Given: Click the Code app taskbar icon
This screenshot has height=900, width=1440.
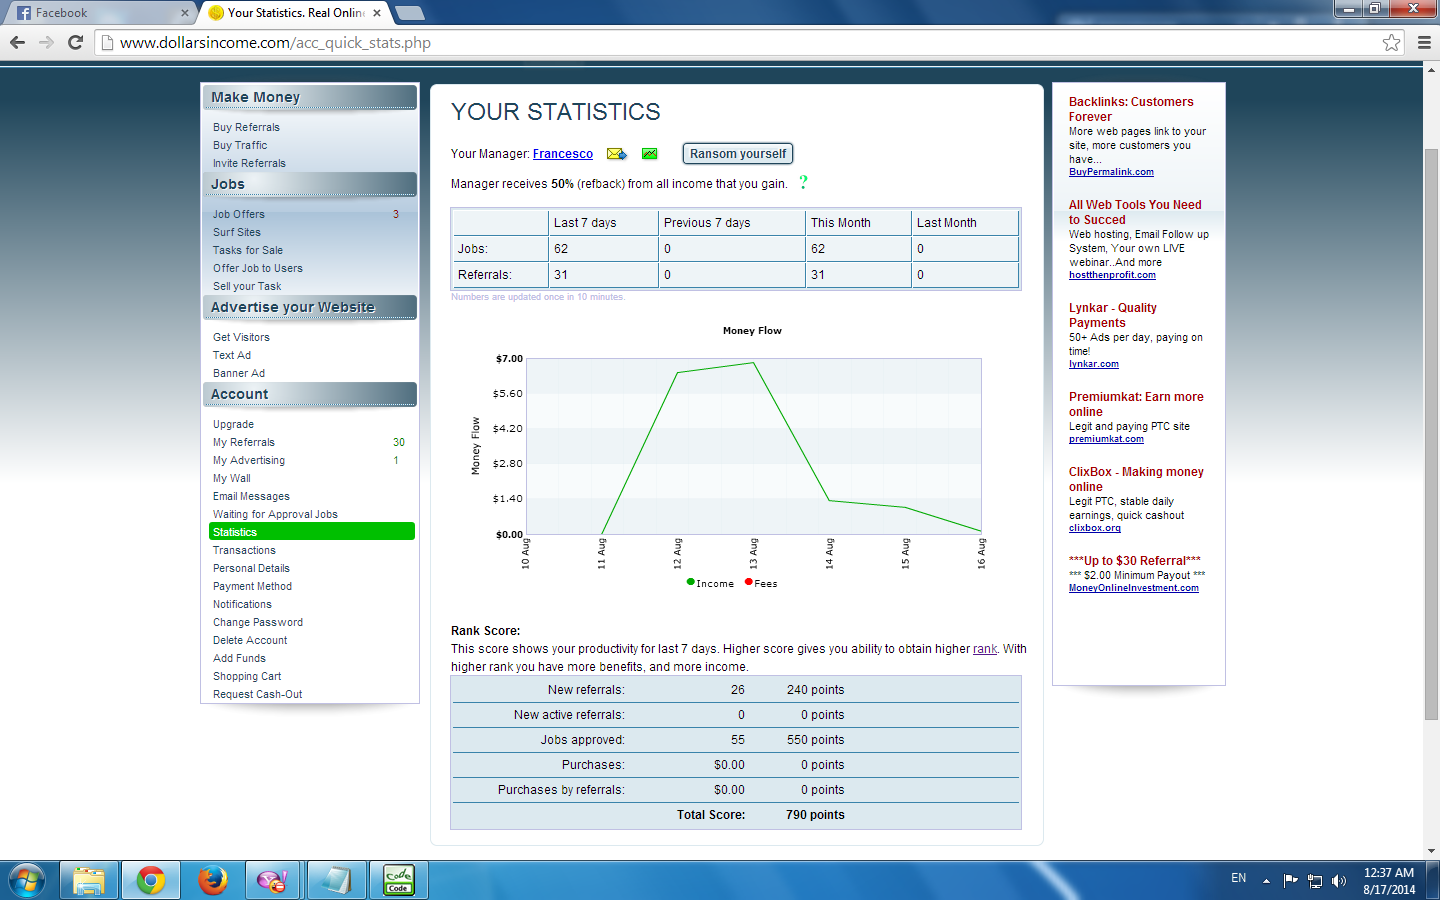Looking at the screenshot, I should click(399, 880).
